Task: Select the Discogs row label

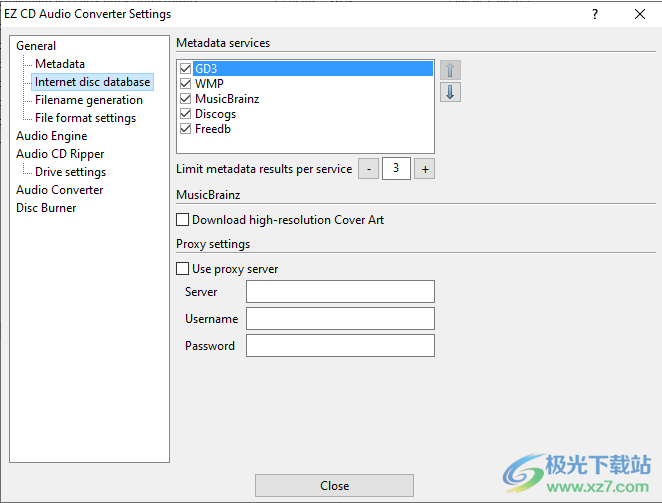Action: (x=215, y=114)
